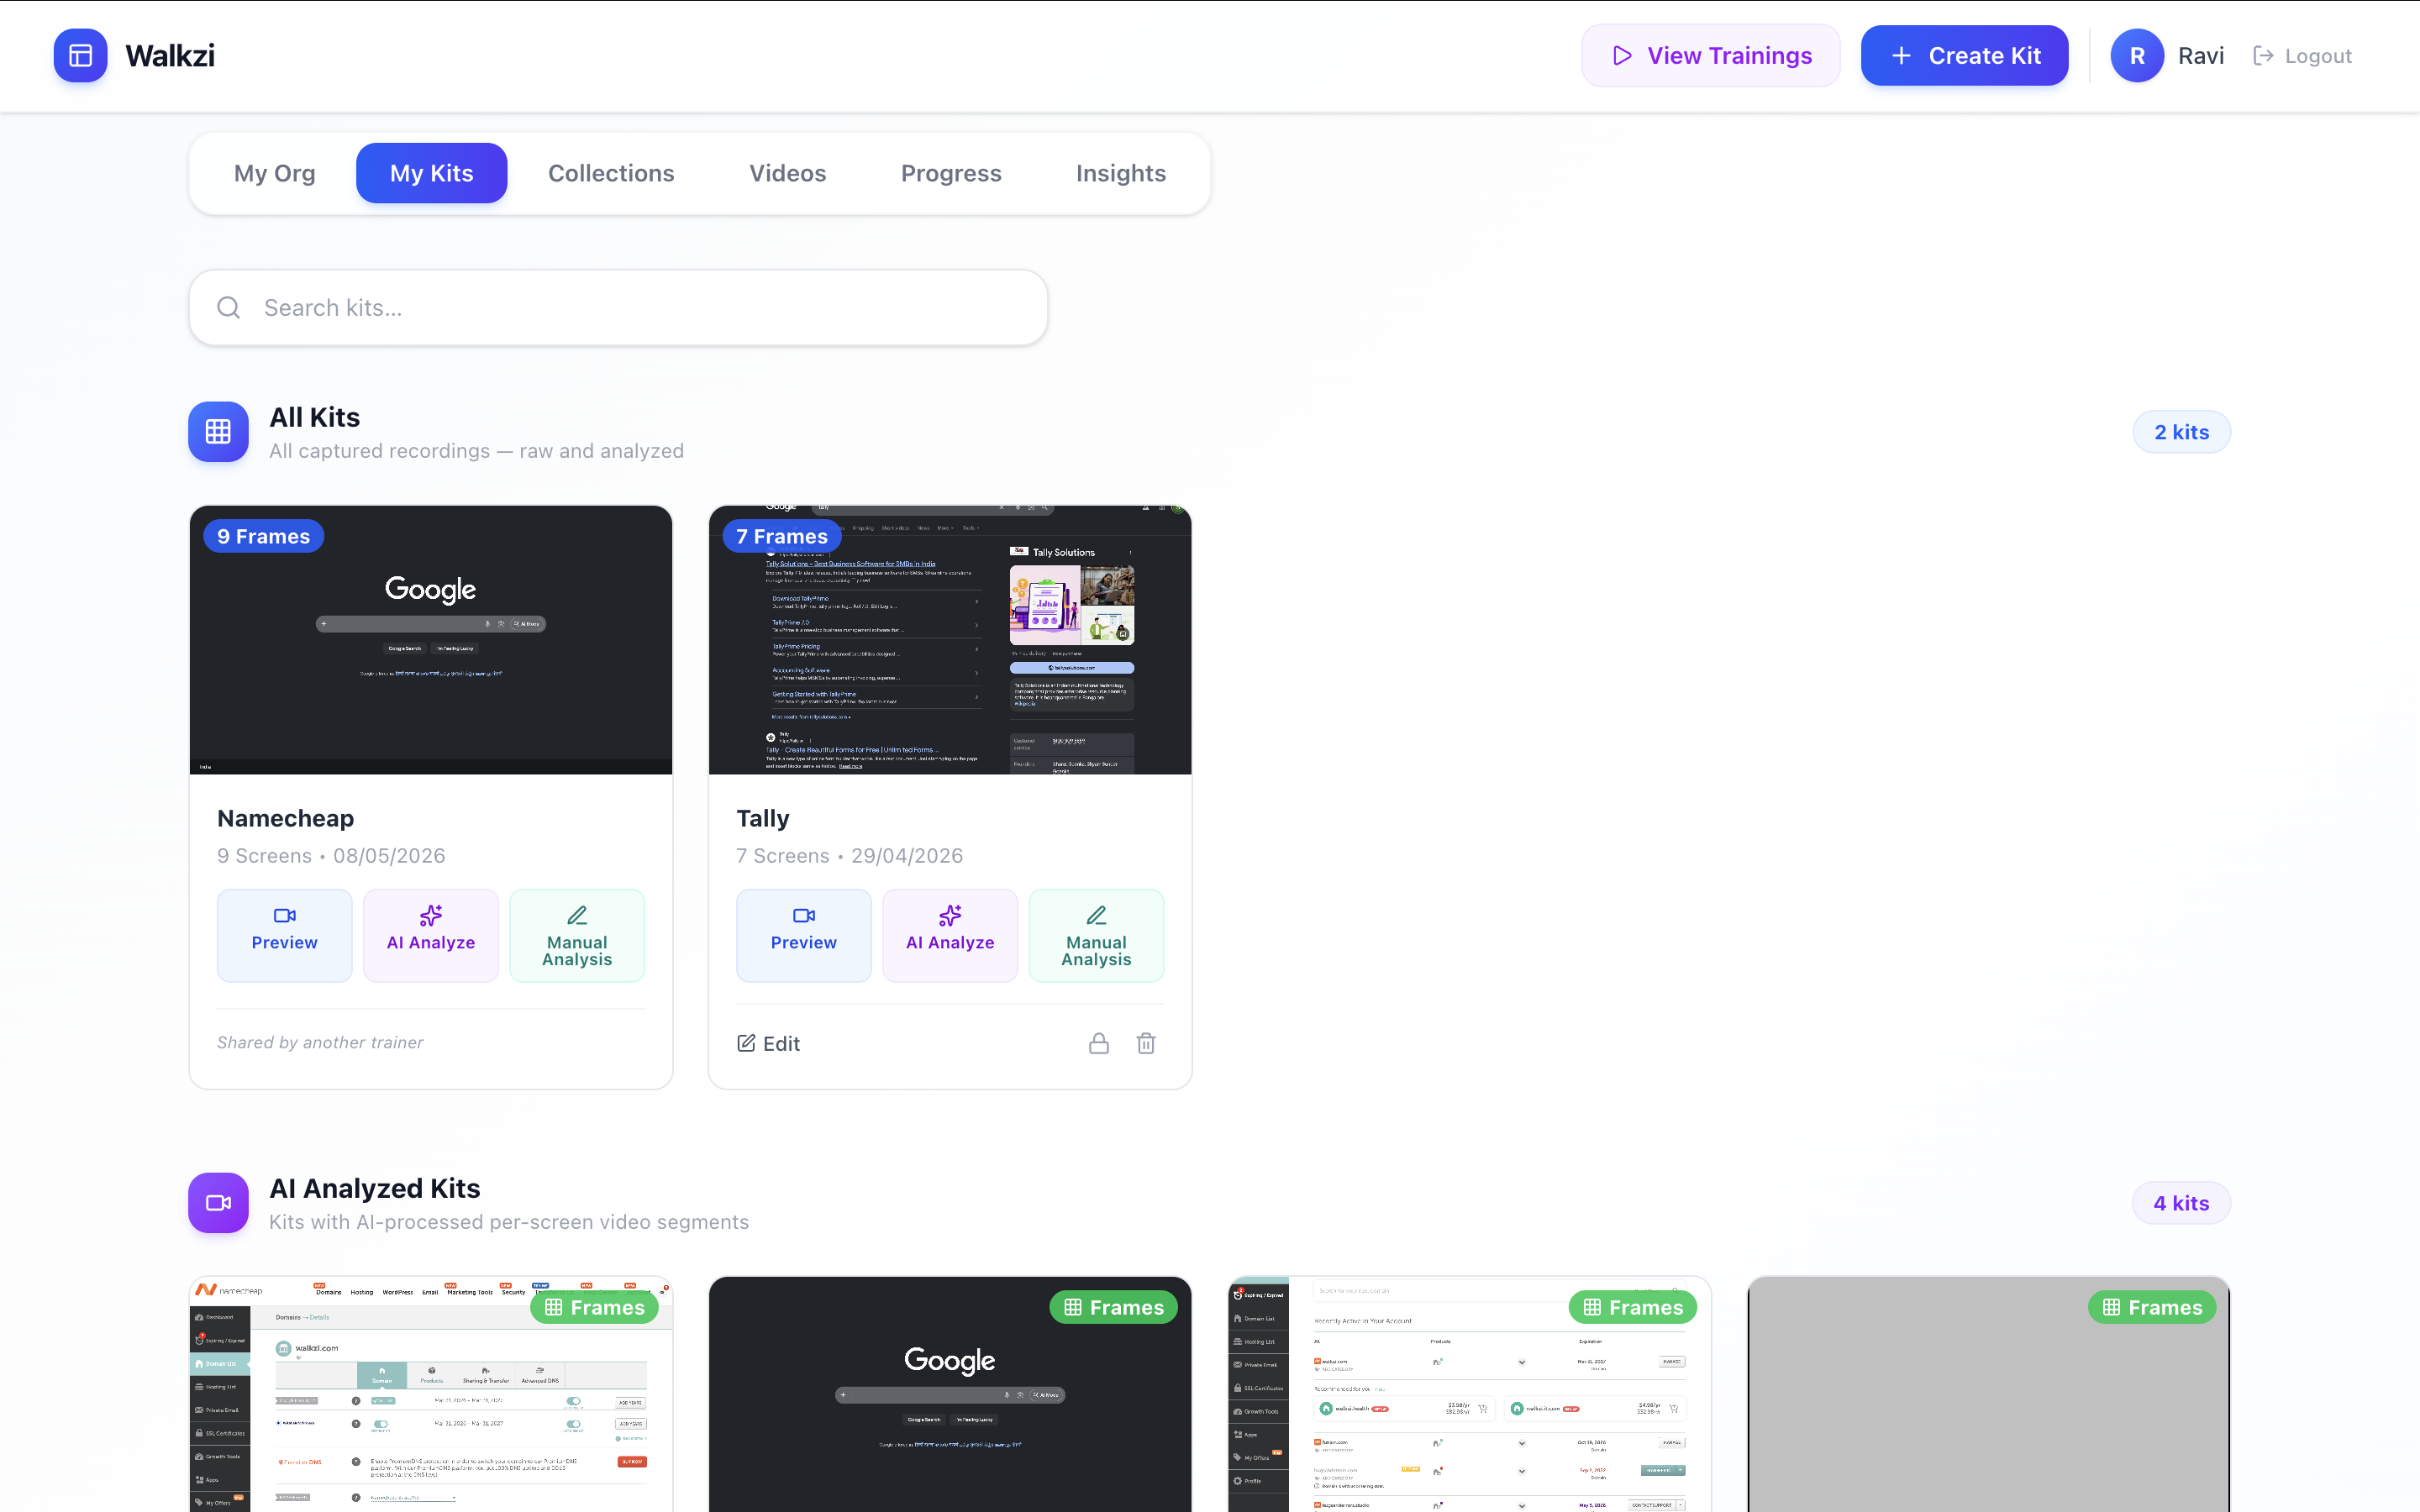This screenshot has height=1512, width=2420.
Task: Click Frames badge on Google analyzed kit
Action: point(1113,1307)
